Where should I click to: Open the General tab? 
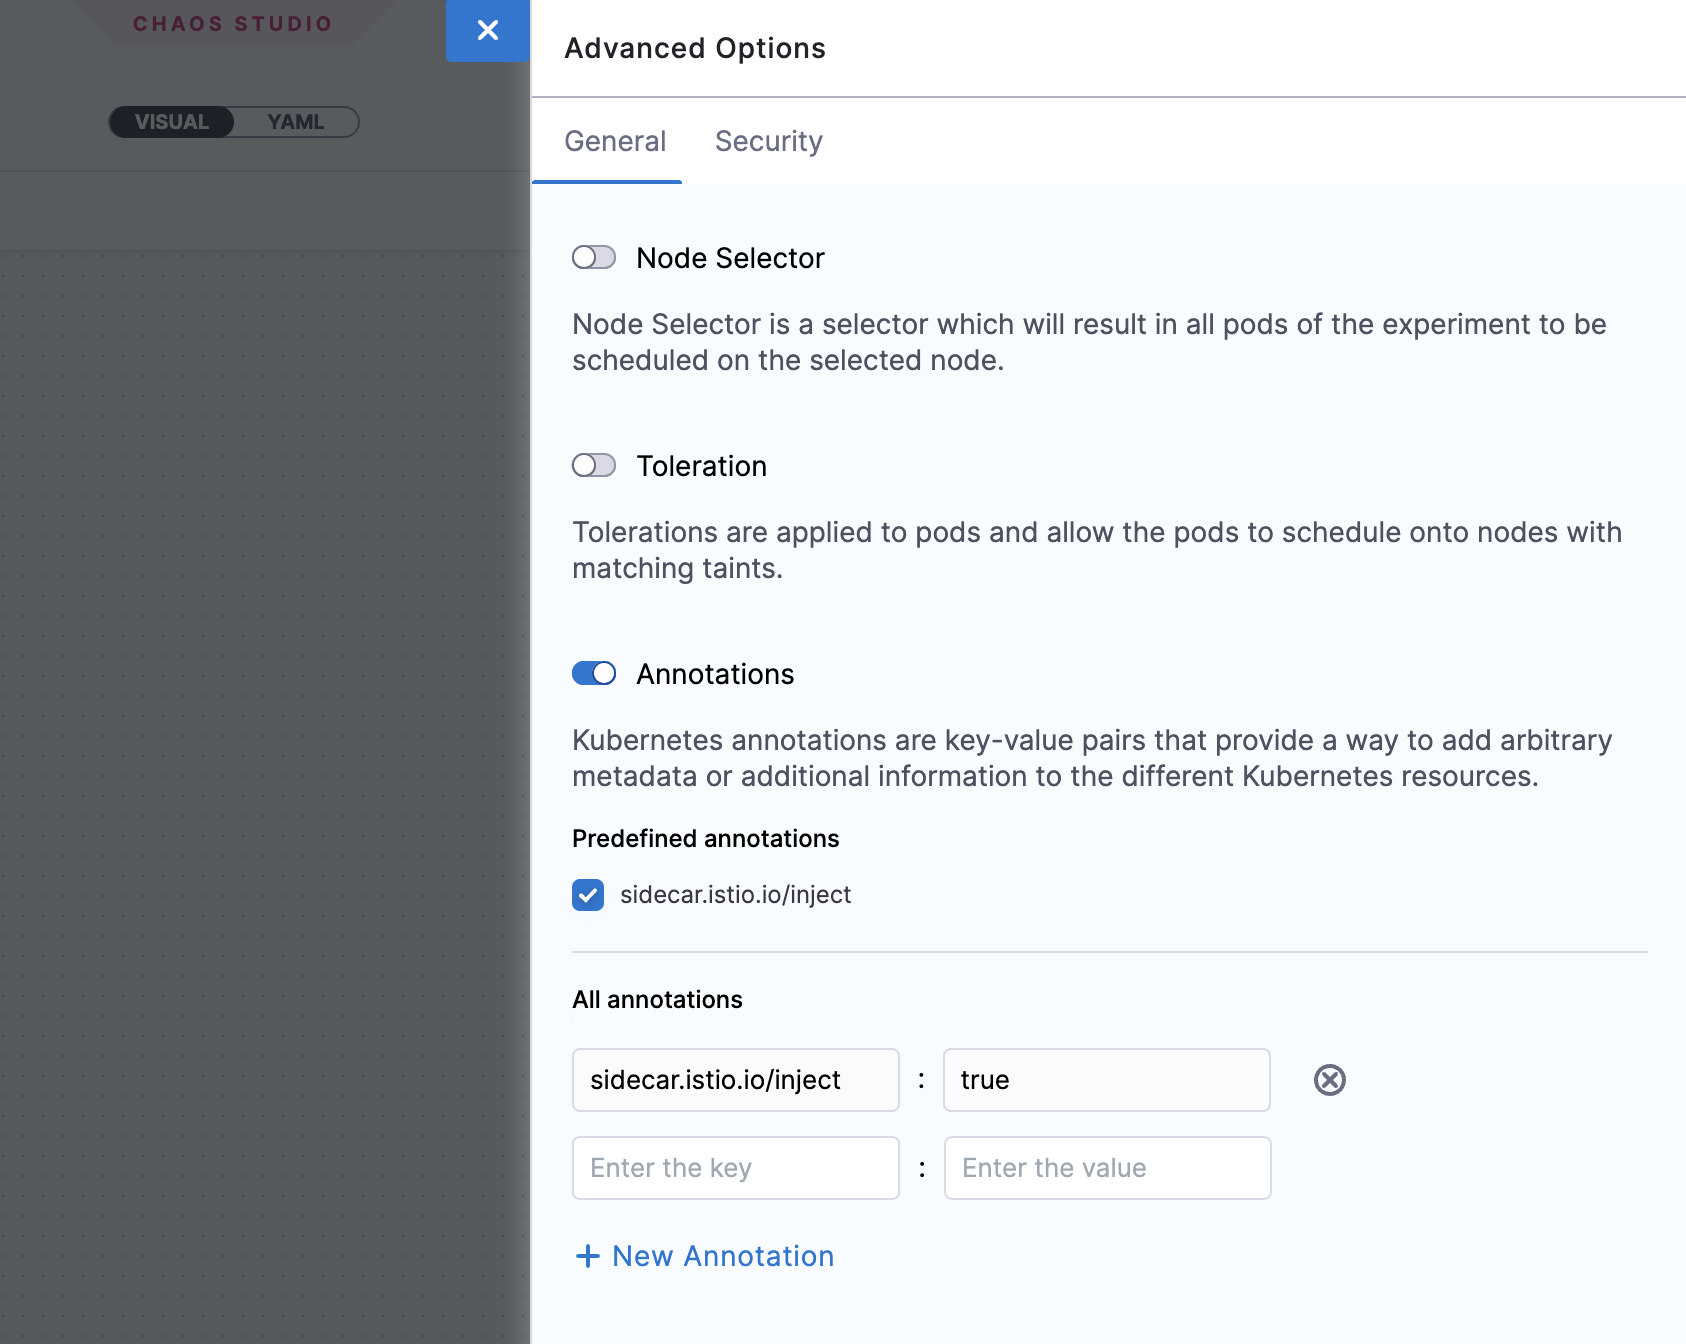615,141
